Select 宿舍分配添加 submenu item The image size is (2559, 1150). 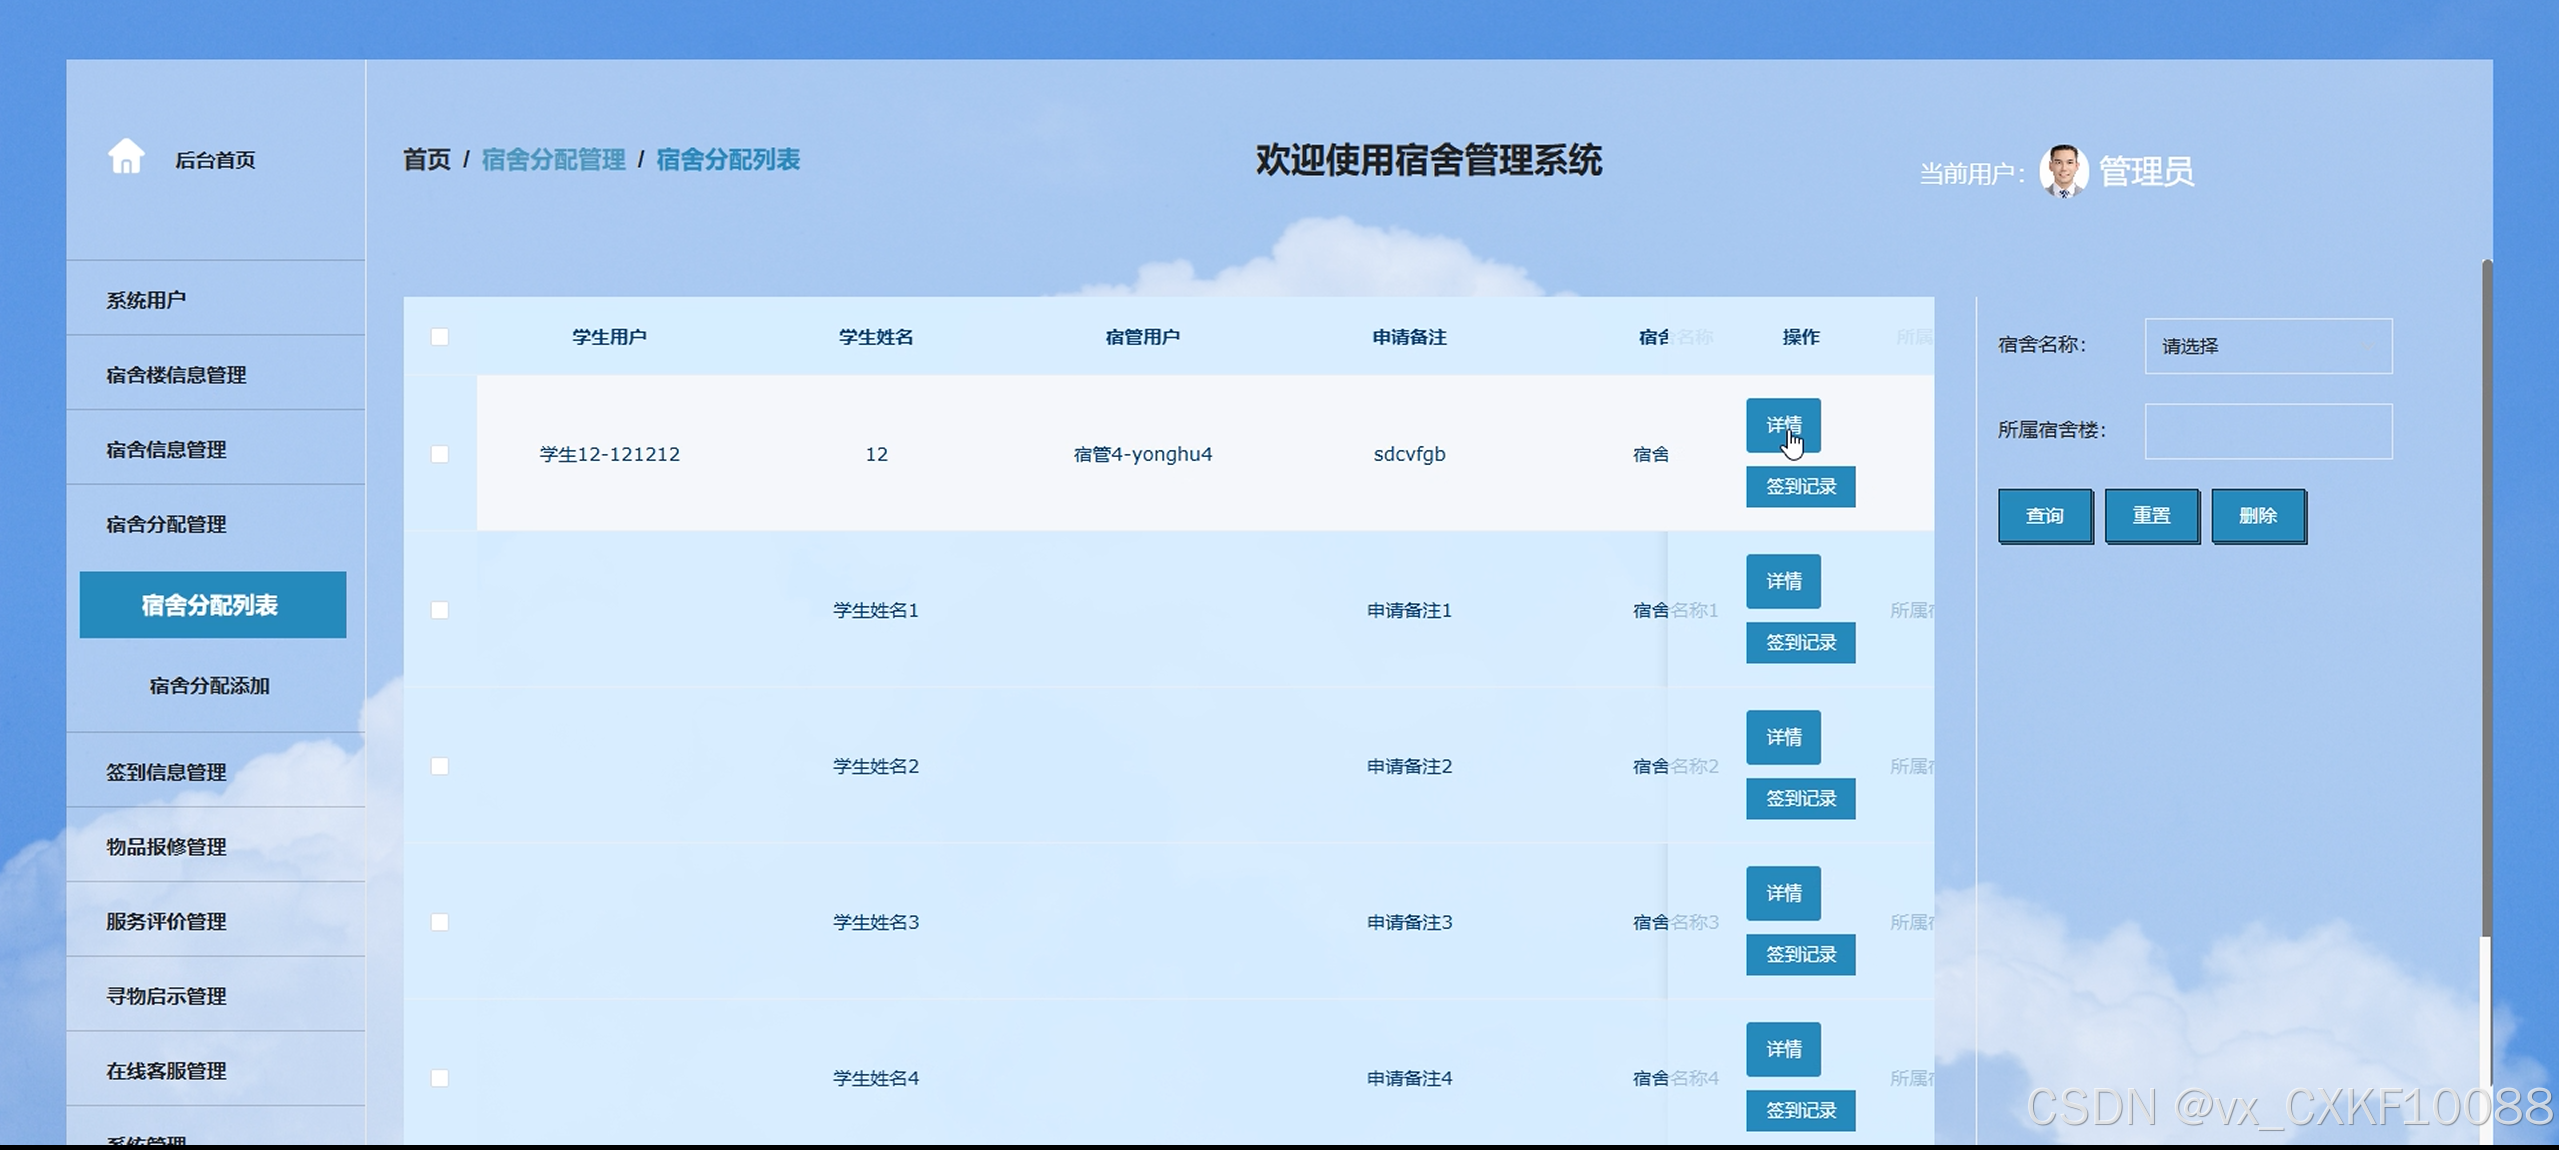(209, 686)
